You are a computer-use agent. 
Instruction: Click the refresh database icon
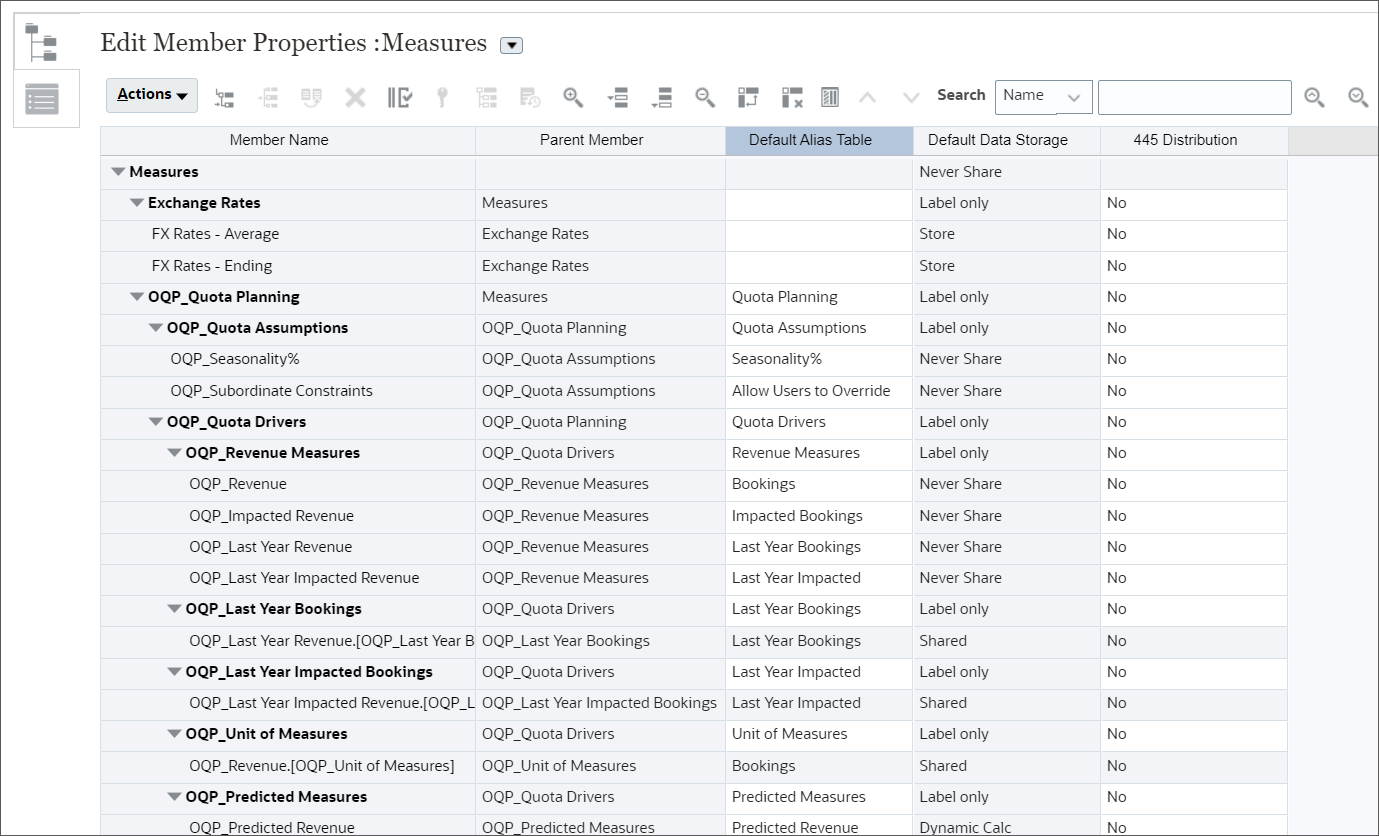point(528,97)
